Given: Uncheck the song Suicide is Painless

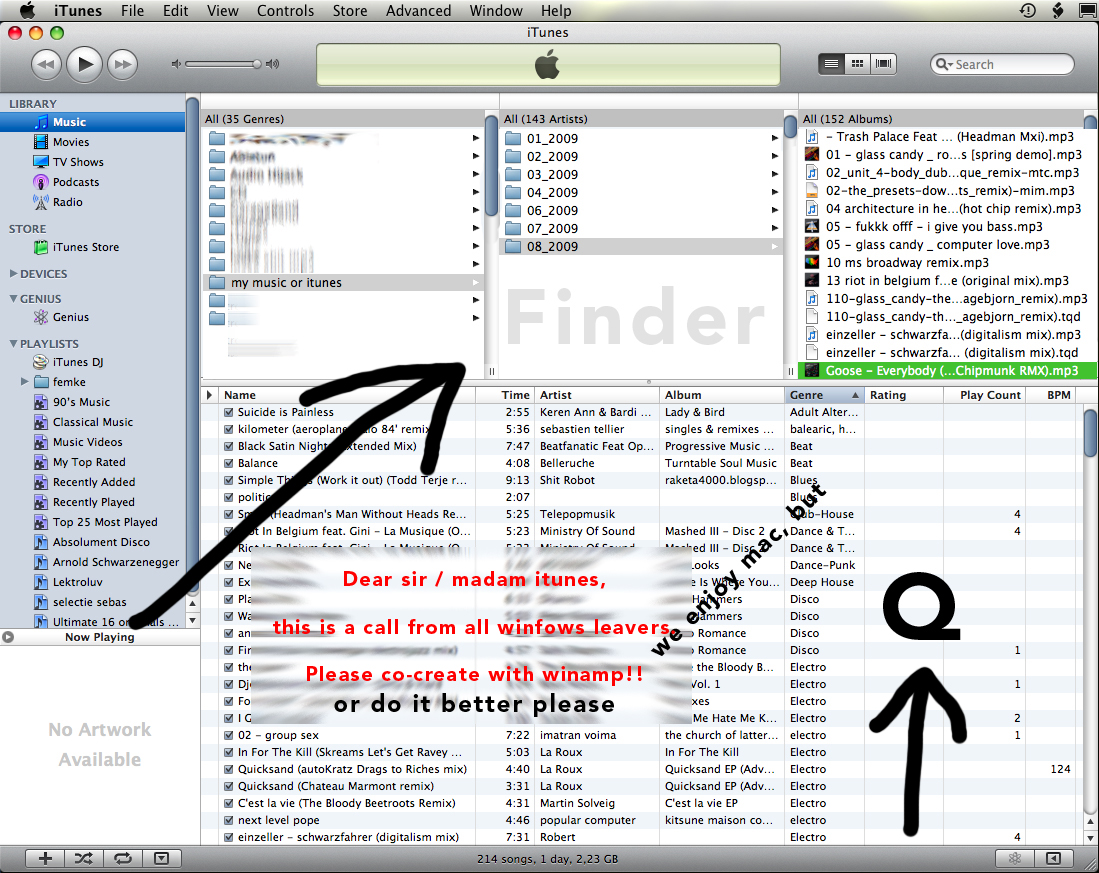Looking at the screenshot, I should 228,413.
